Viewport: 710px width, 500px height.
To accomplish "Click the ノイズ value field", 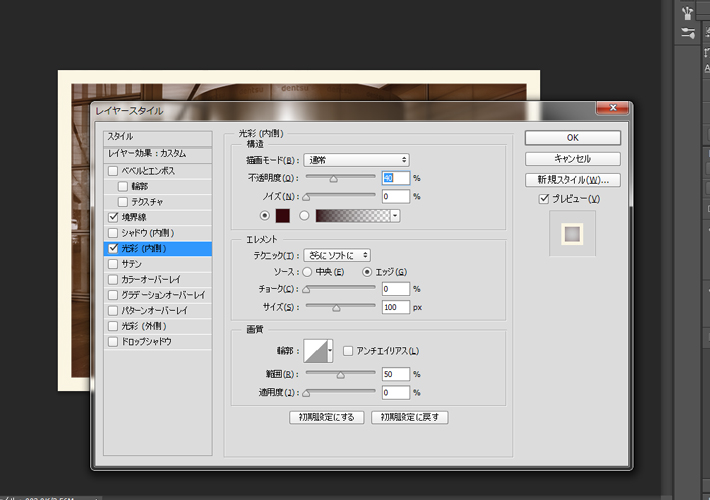I will pyautogui.click(x=396, y=197).
